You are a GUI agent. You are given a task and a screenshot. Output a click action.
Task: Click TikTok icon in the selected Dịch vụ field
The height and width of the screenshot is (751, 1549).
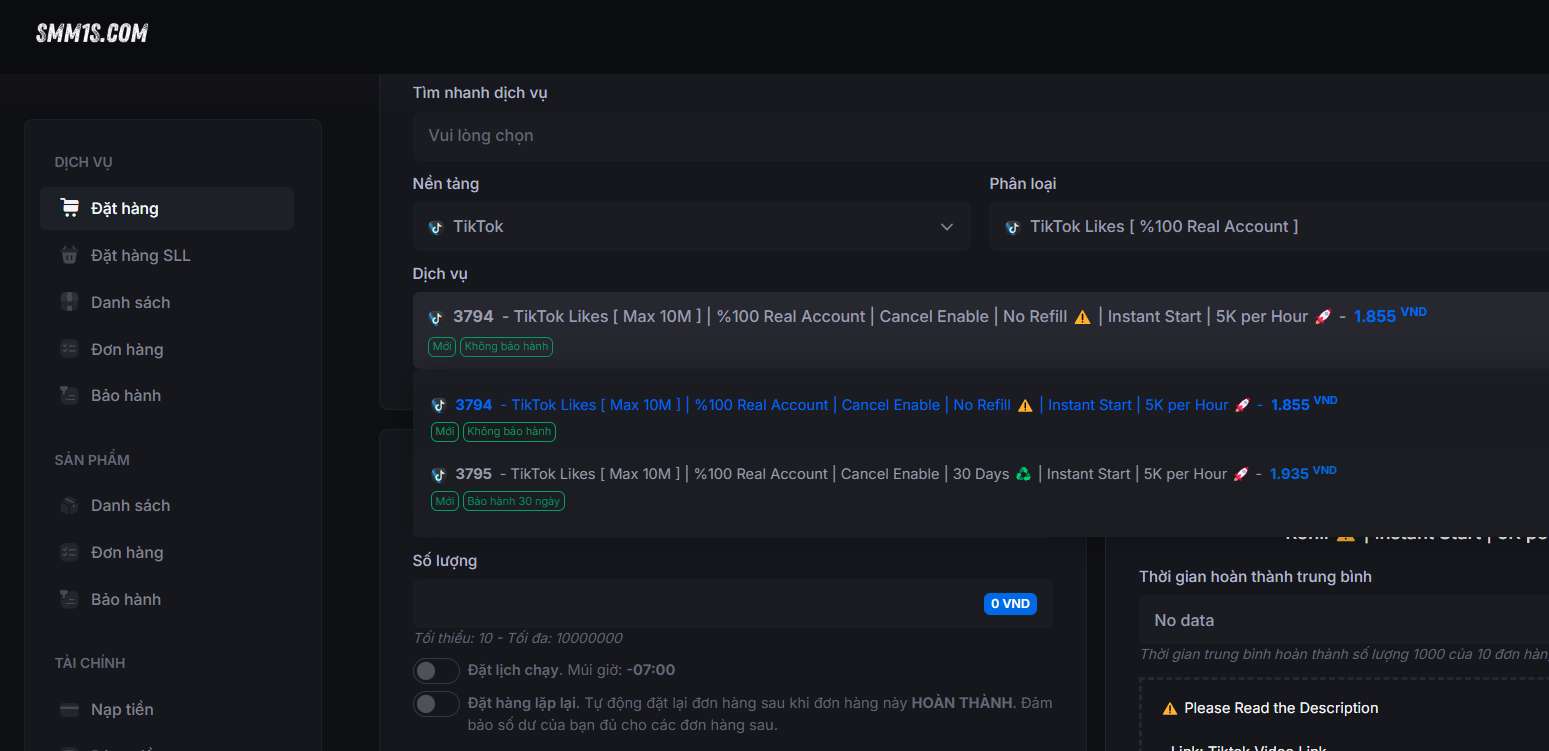click(x=435, y=317)
